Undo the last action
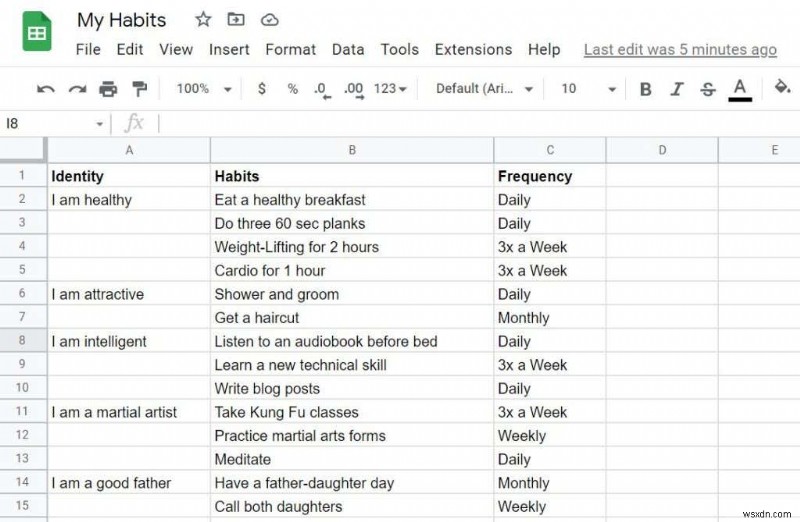Image resolution: width=800 pixels, height=522 pixels. [46, 89]
